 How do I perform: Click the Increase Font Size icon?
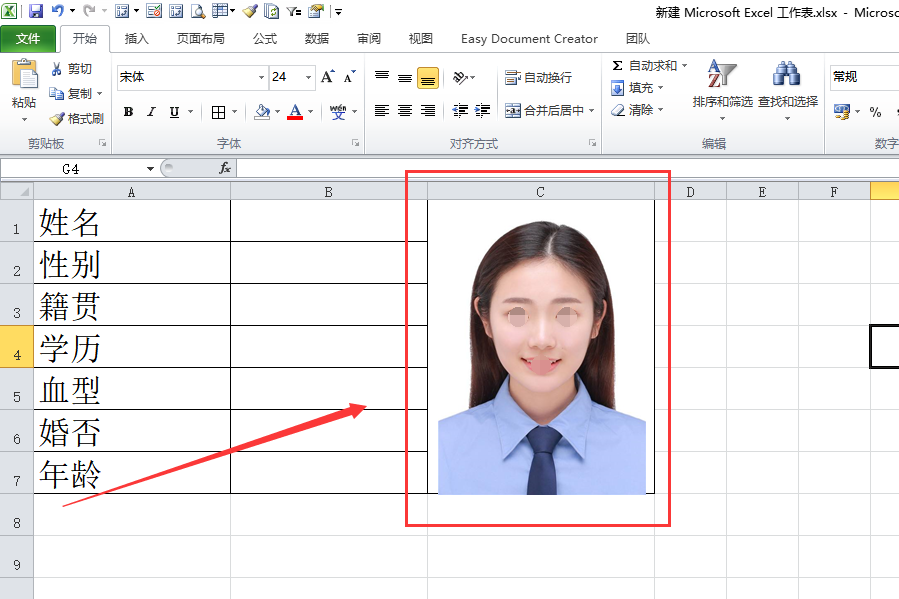pos(328,77)
